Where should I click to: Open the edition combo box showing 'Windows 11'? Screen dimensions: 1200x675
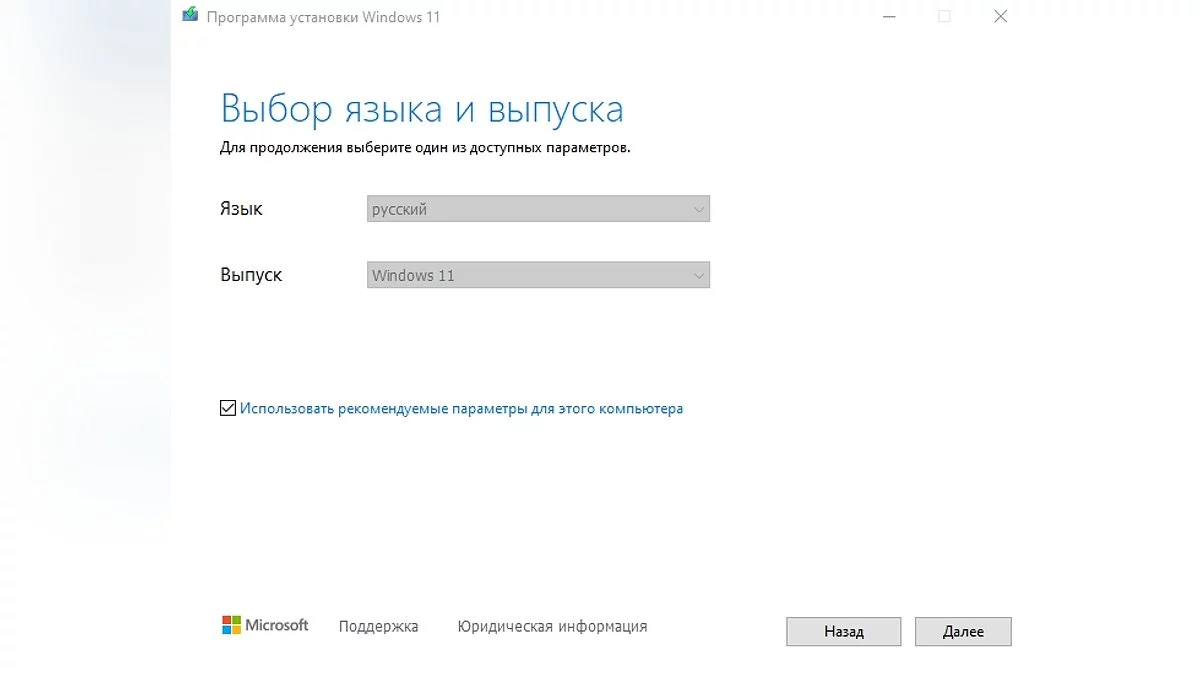(x=538, y=275)
